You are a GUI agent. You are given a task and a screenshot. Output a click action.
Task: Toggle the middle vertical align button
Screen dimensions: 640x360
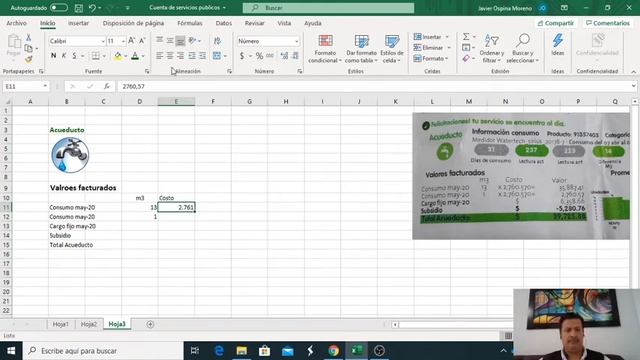click(170, 40)
